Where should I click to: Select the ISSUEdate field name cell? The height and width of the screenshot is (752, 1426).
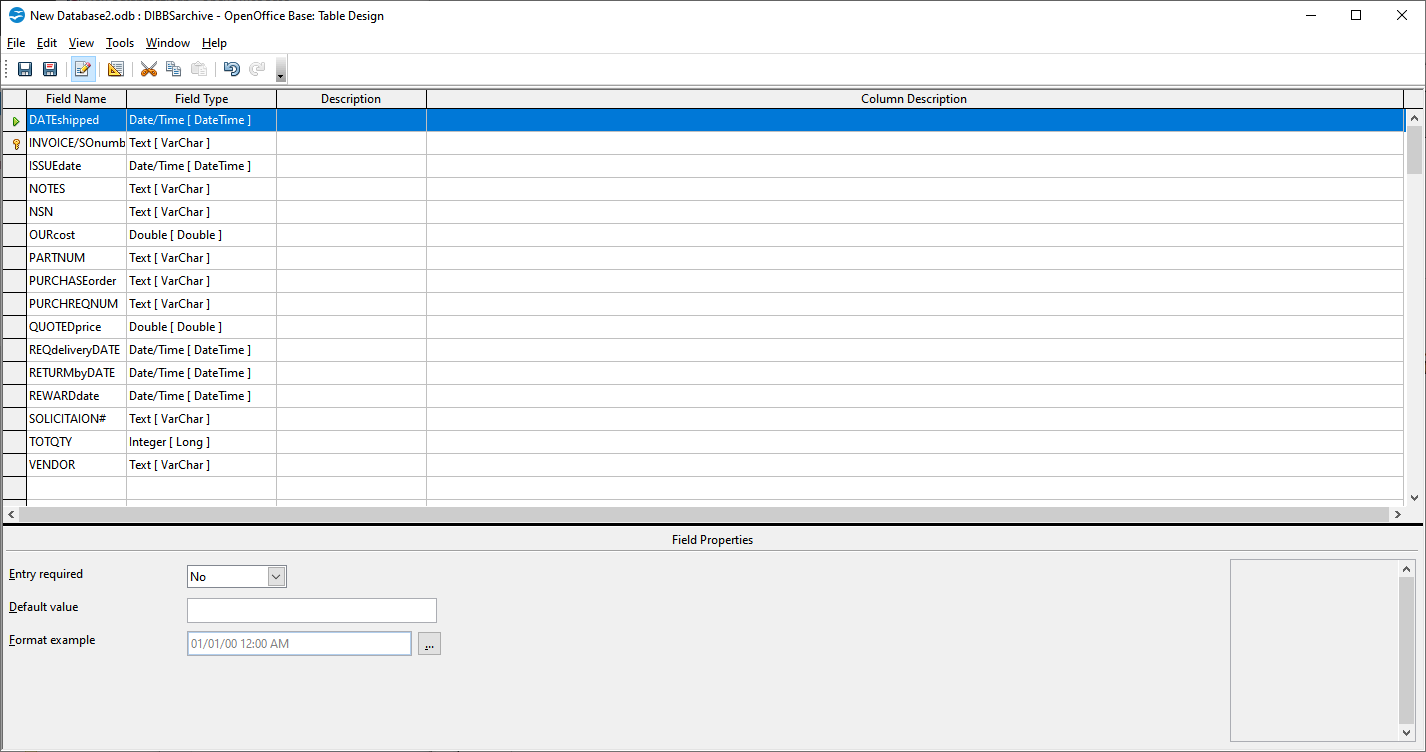[76, 166]
